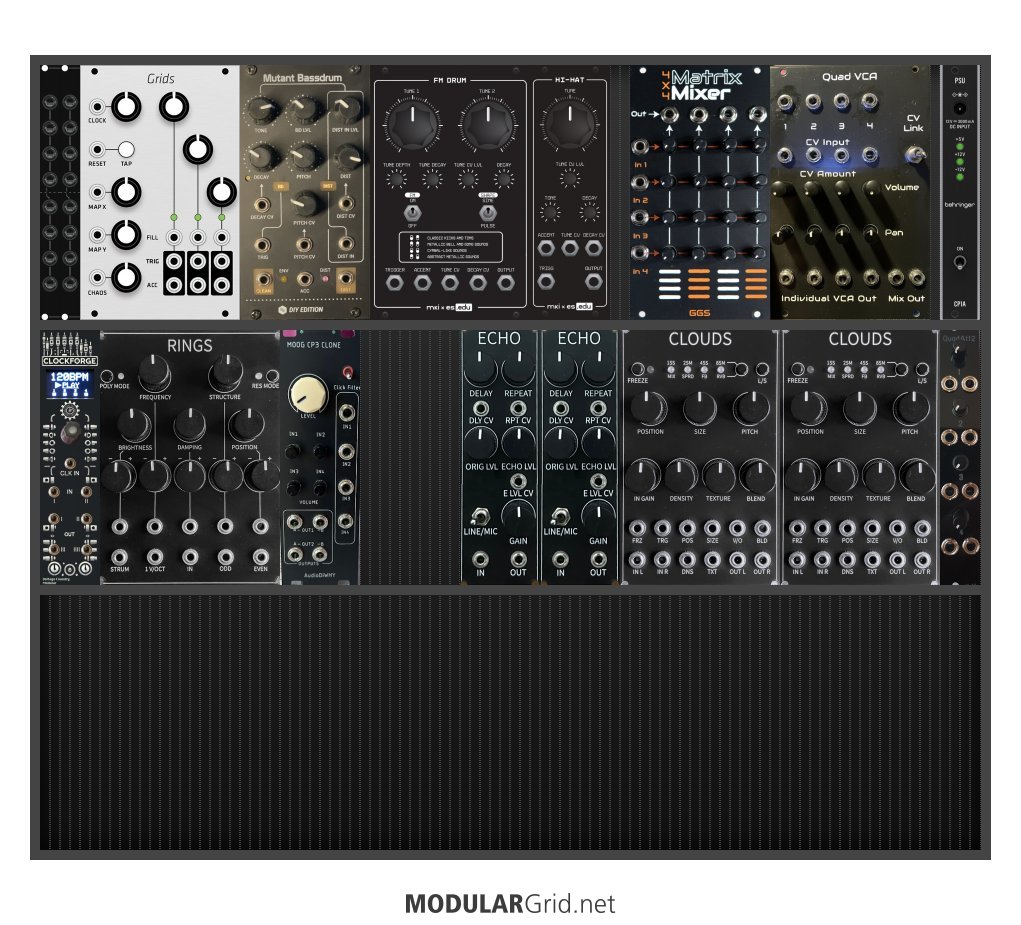The image size is (1021, 925).
Task: Click the REPEAT knob on the right ECHO module
Action: pos(598,367)
